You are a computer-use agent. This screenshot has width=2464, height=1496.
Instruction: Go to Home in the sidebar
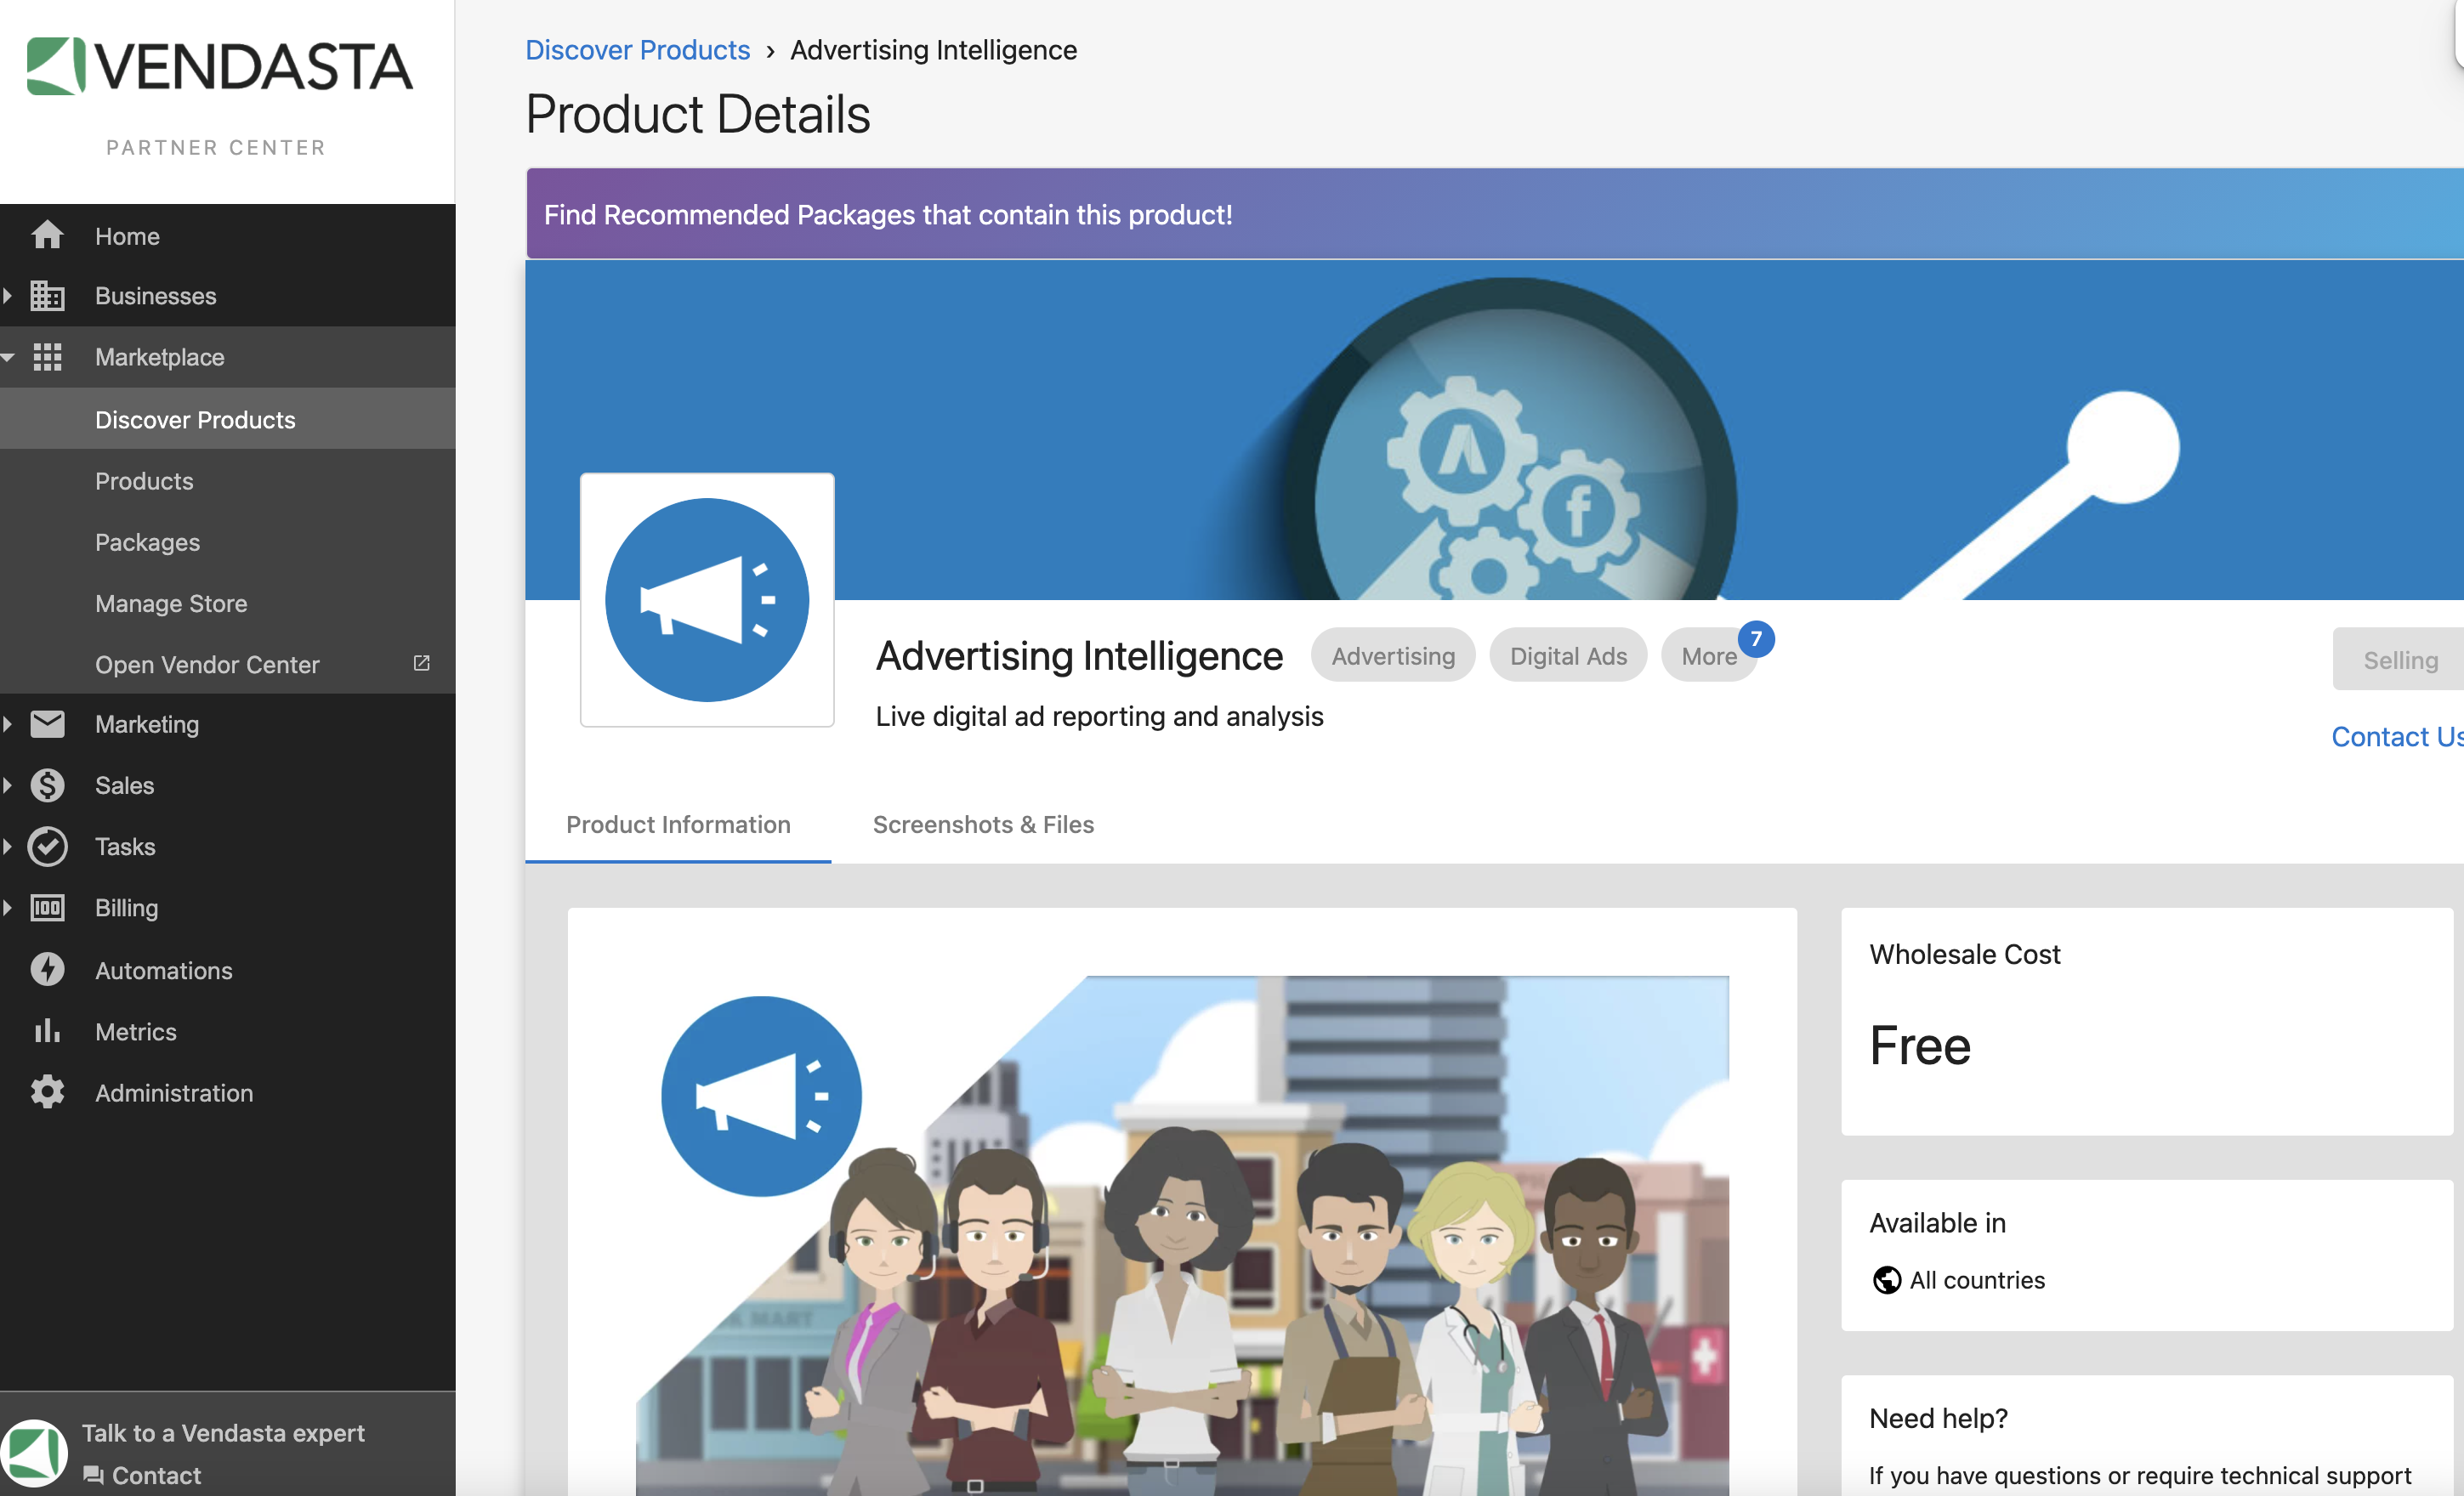(228, 236)
